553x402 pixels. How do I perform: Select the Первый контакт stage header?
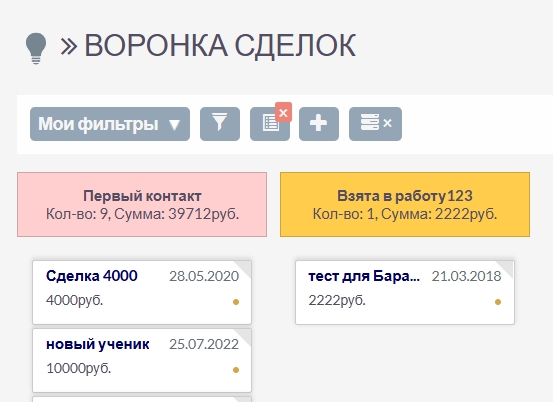pos(142,205)
